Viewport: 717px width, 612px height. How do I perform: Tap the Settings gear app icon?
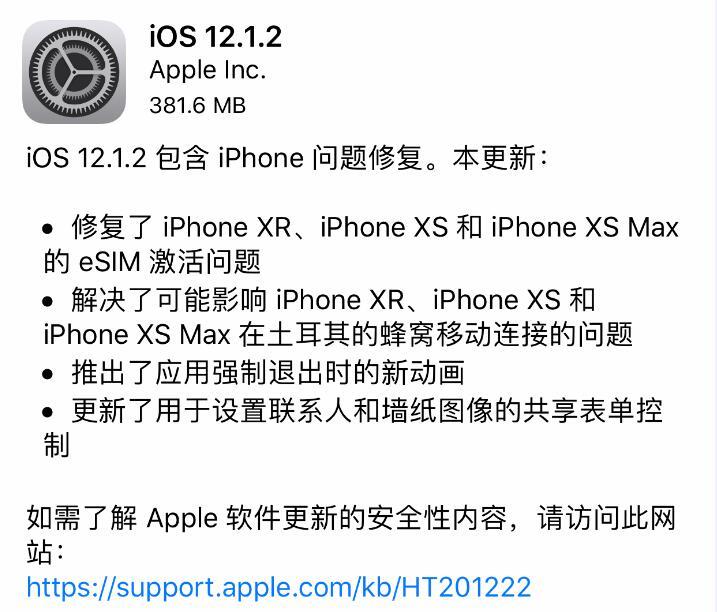(74, 72)
